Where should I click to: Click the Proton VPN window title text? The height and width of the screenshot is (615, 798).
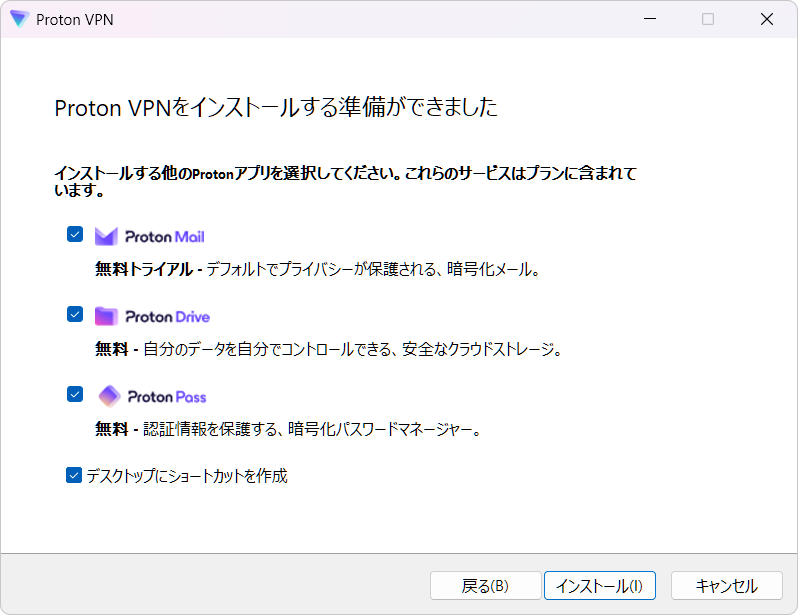[75, 19]
